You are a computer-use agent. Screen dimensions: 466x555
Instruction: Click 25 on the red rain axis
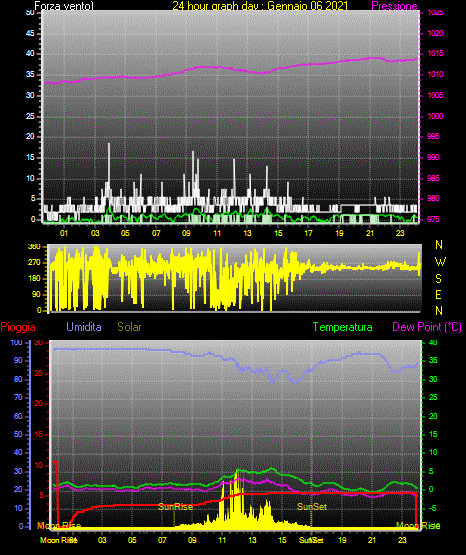tap(39, 373)
